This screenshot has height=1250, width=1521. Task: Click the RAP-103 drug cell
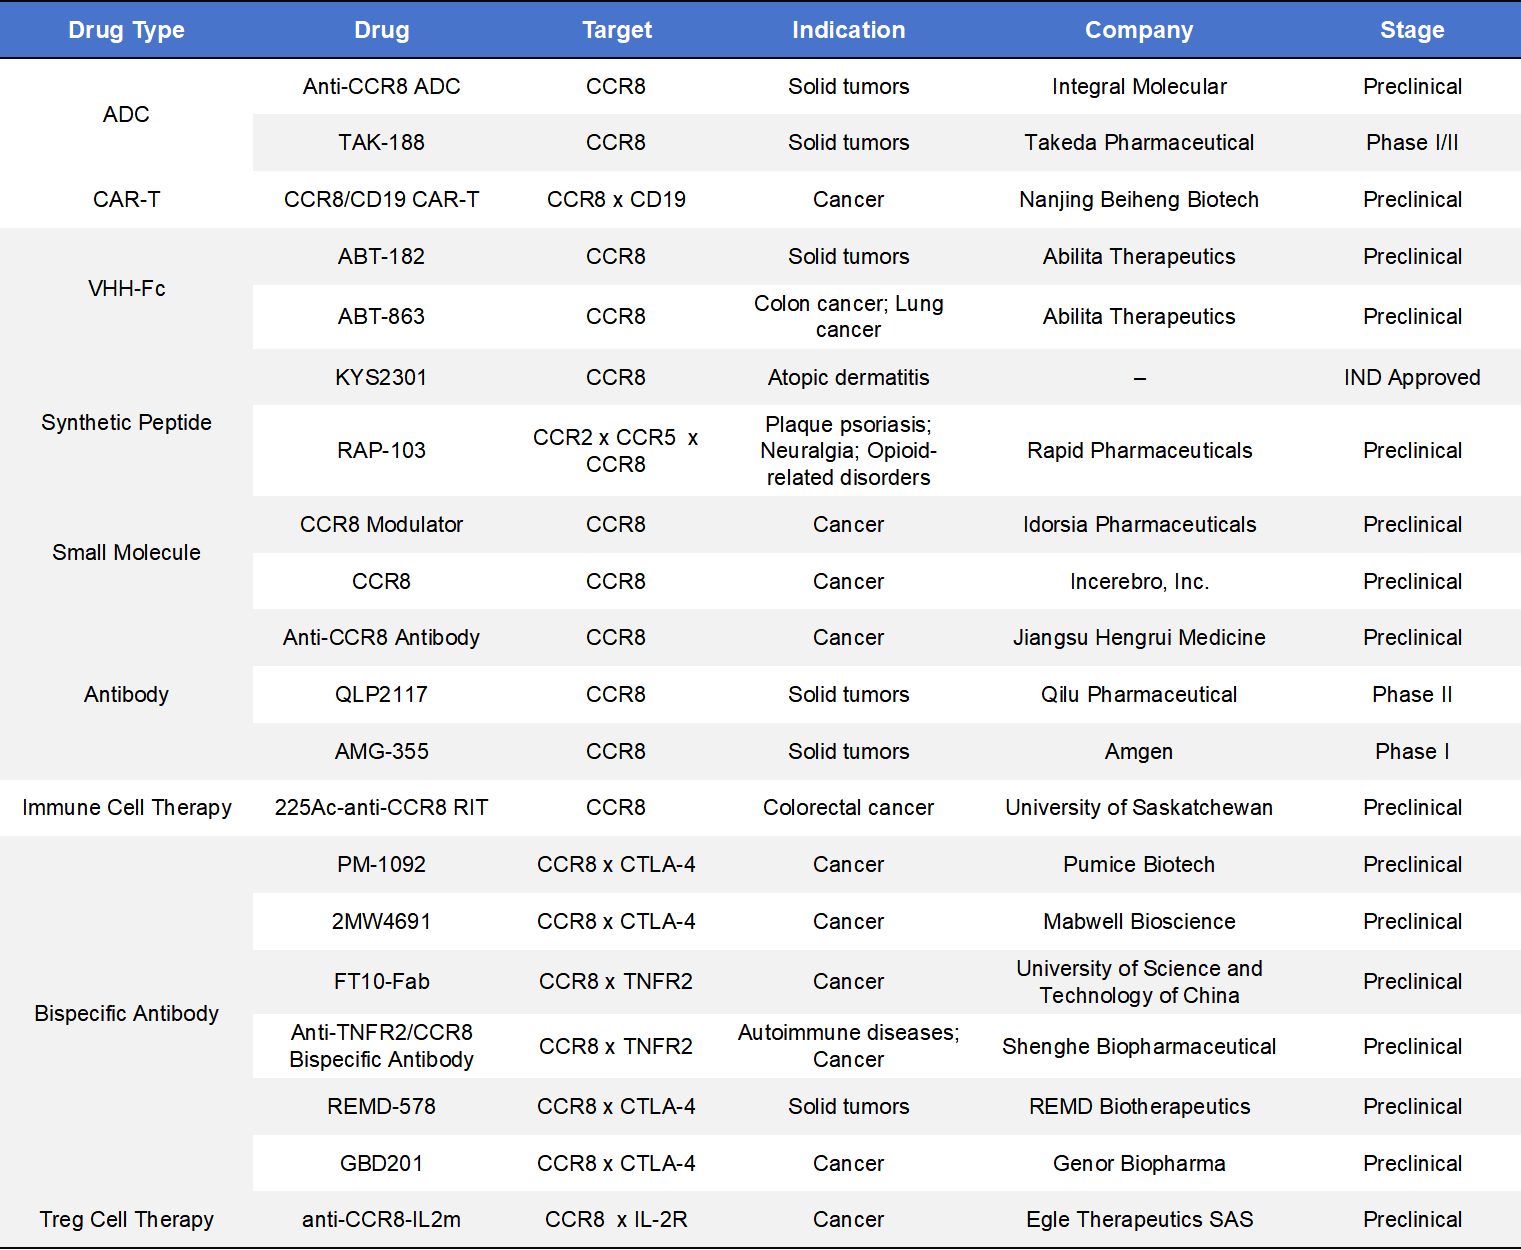click(x=381, y=450)
